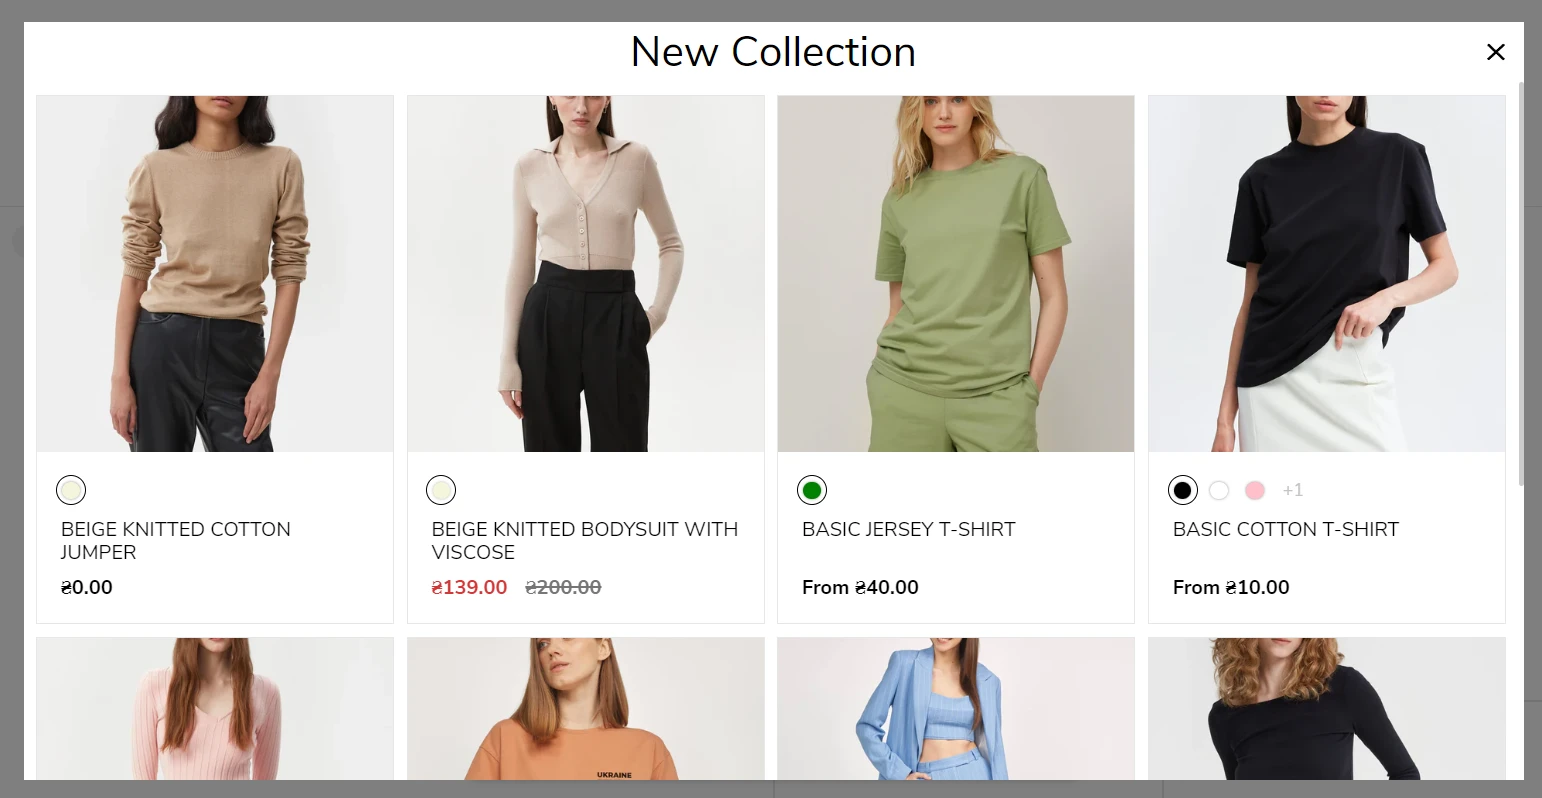The image size is (1542, 798).
Task: Open Basic Jersey T-Shirt title link
Action: click(908, 529)
